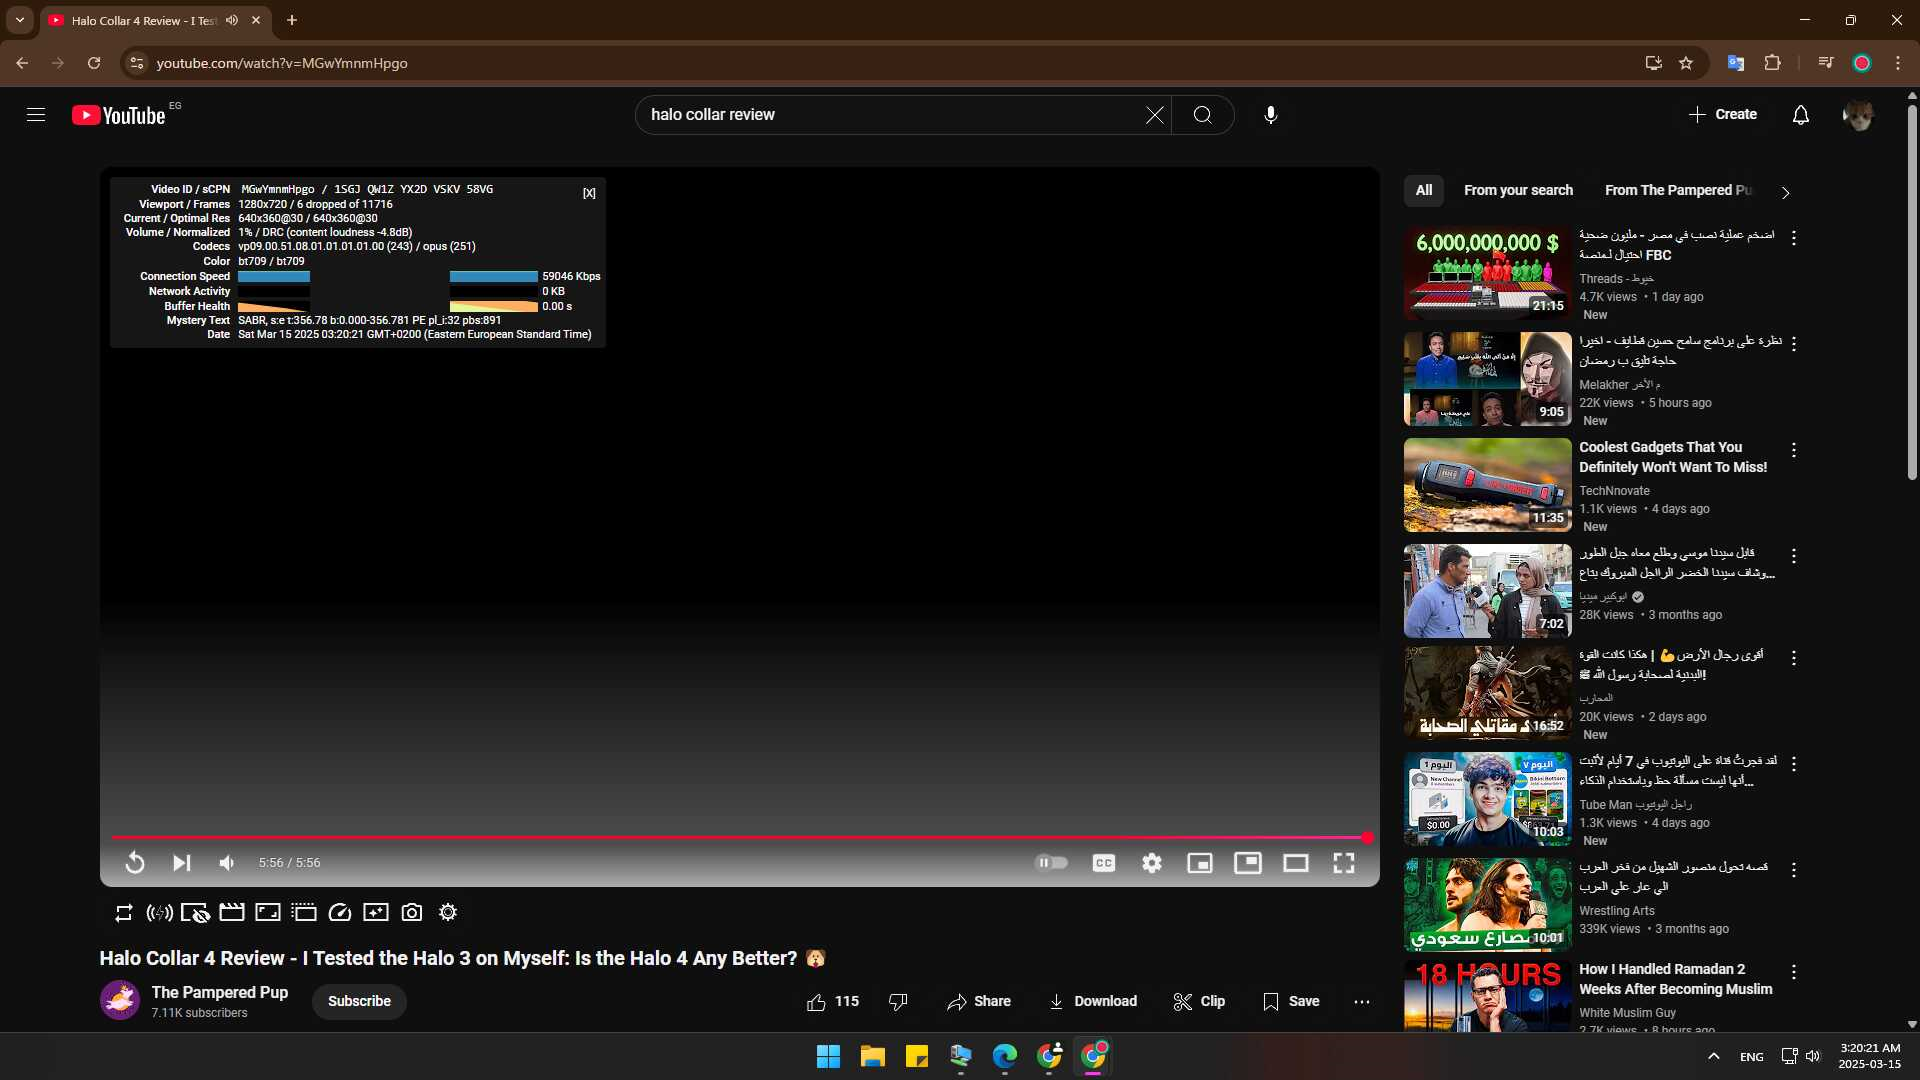
Task: Enter full screen mode
Action: tap(1344, 863)
